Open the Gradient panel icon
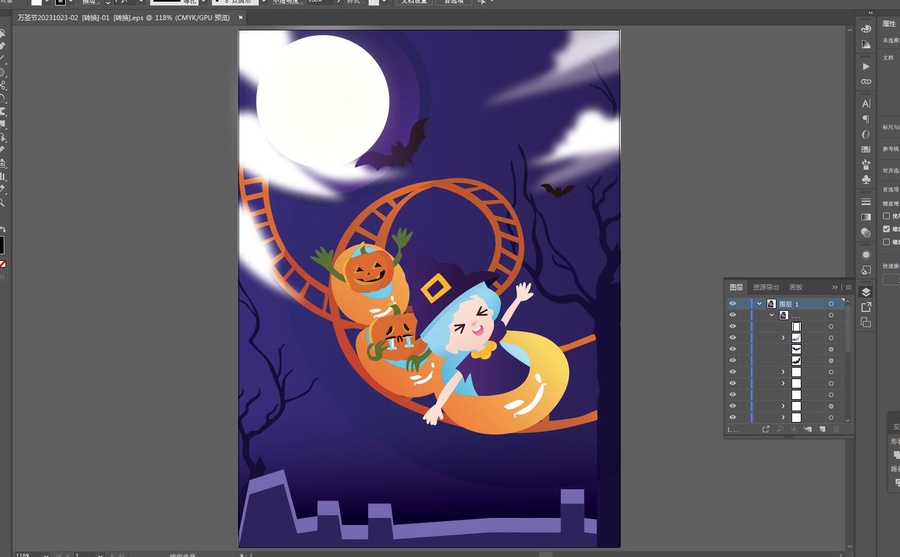900x557 pixels. coord(866,217)
